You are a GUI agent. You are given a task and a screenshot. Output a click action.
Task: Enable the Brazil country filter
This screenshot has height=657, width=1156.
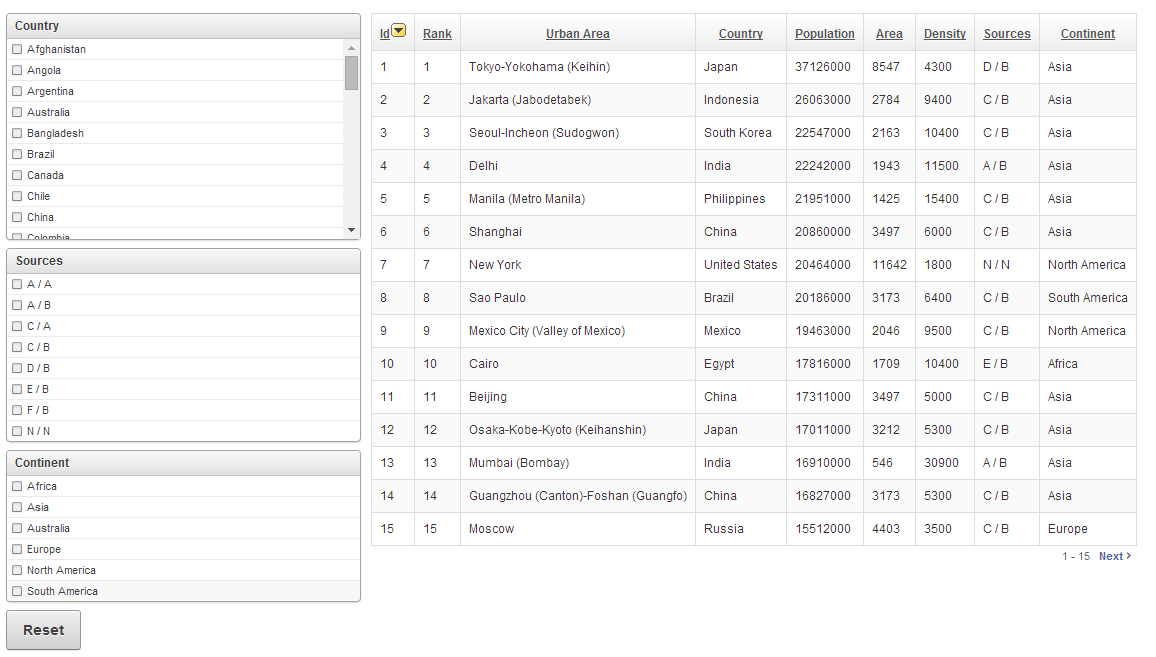(x=17, y=154)
